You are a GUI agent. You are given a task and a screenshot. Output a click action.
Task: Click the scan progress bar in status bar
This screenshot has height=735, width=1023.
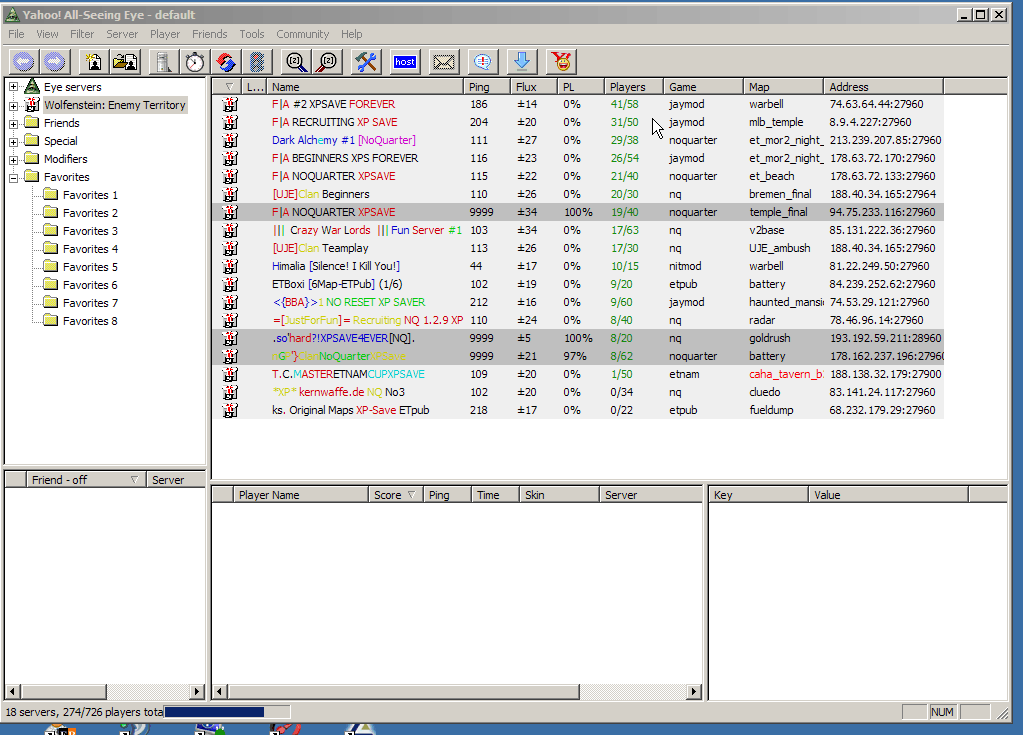(227, 712)
